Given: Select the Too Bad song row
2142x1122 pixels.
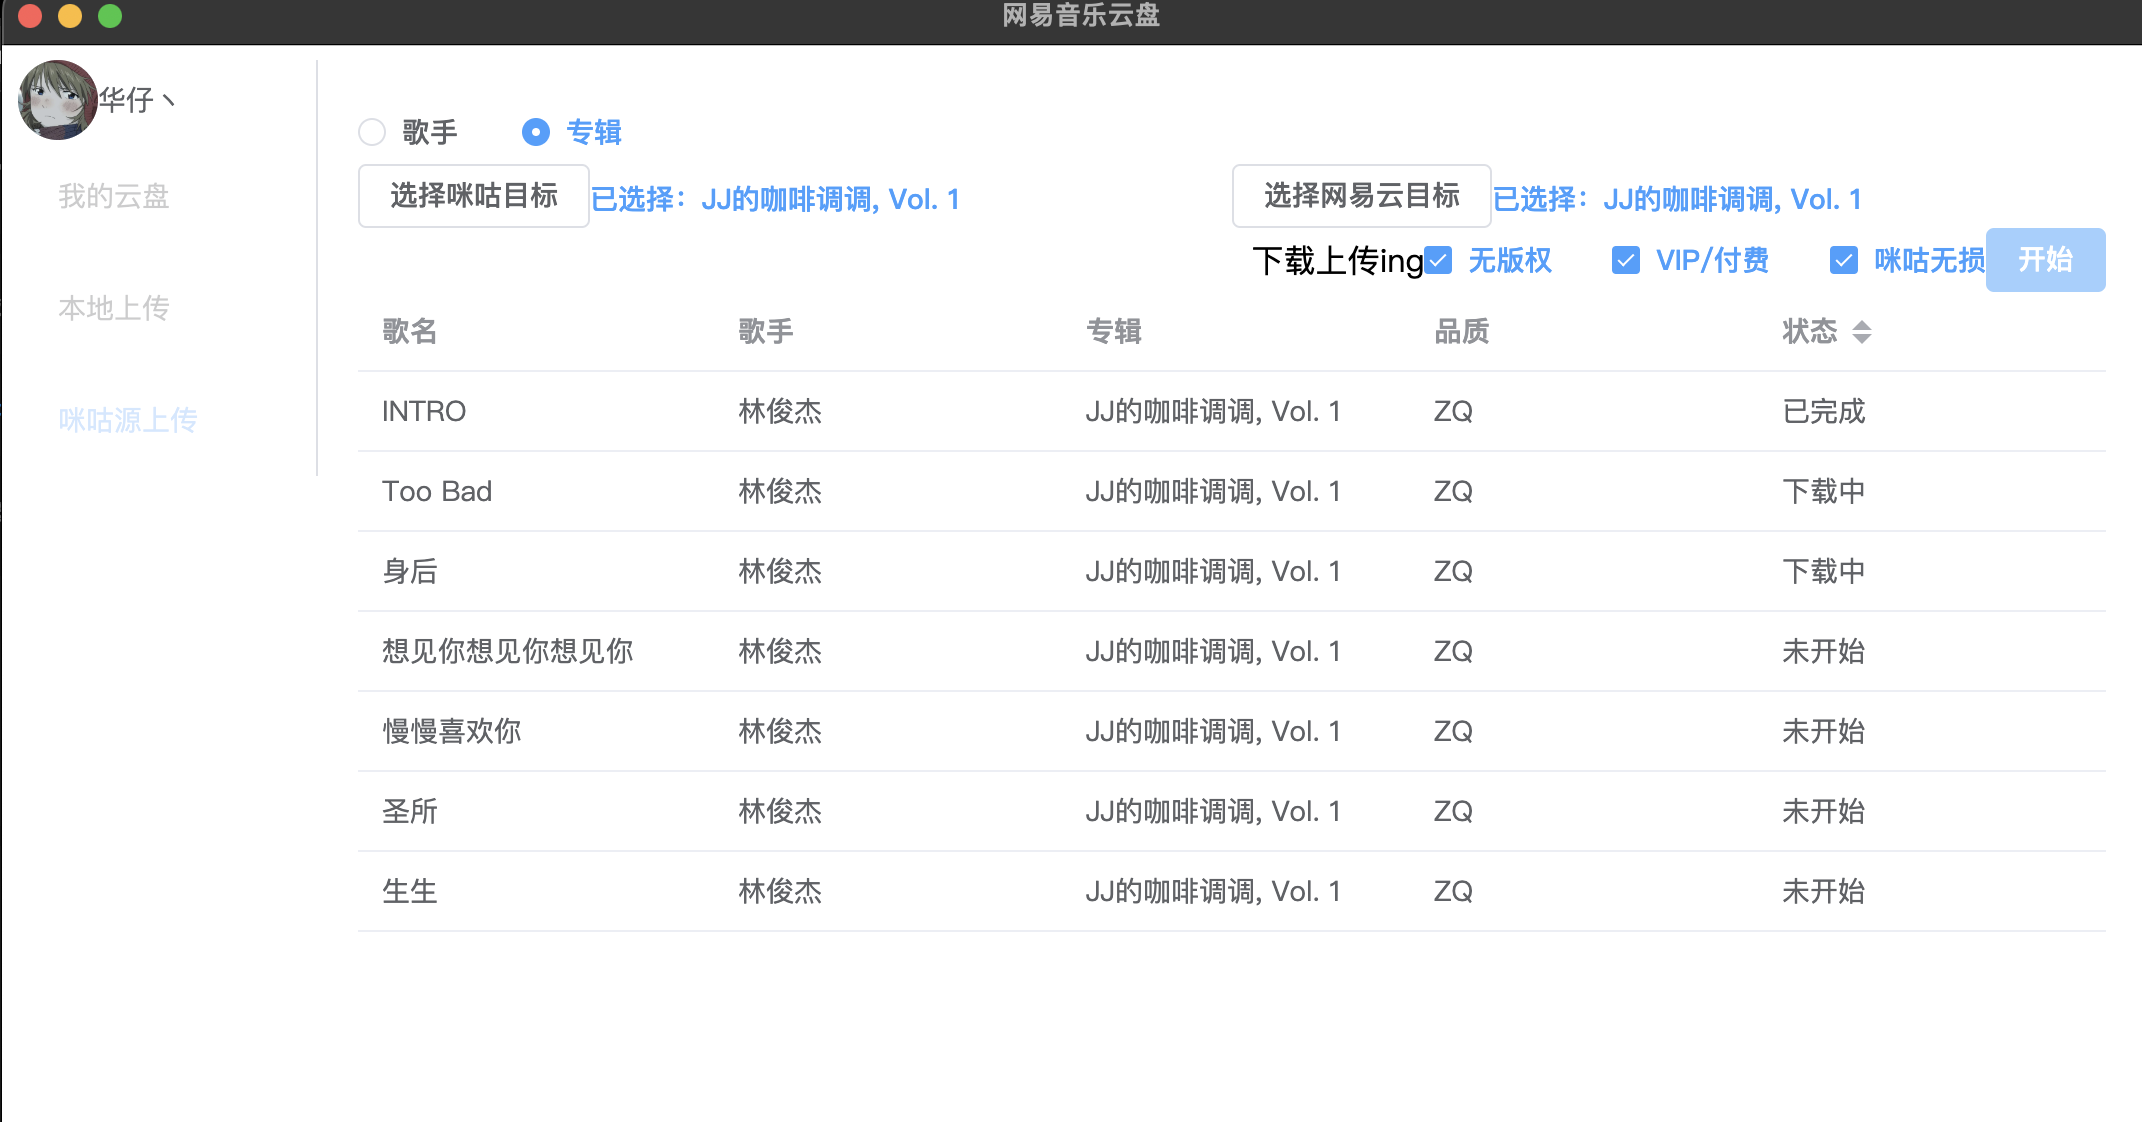Looking at the screenshot, I should pyautogui.click(x=437, y=491).
